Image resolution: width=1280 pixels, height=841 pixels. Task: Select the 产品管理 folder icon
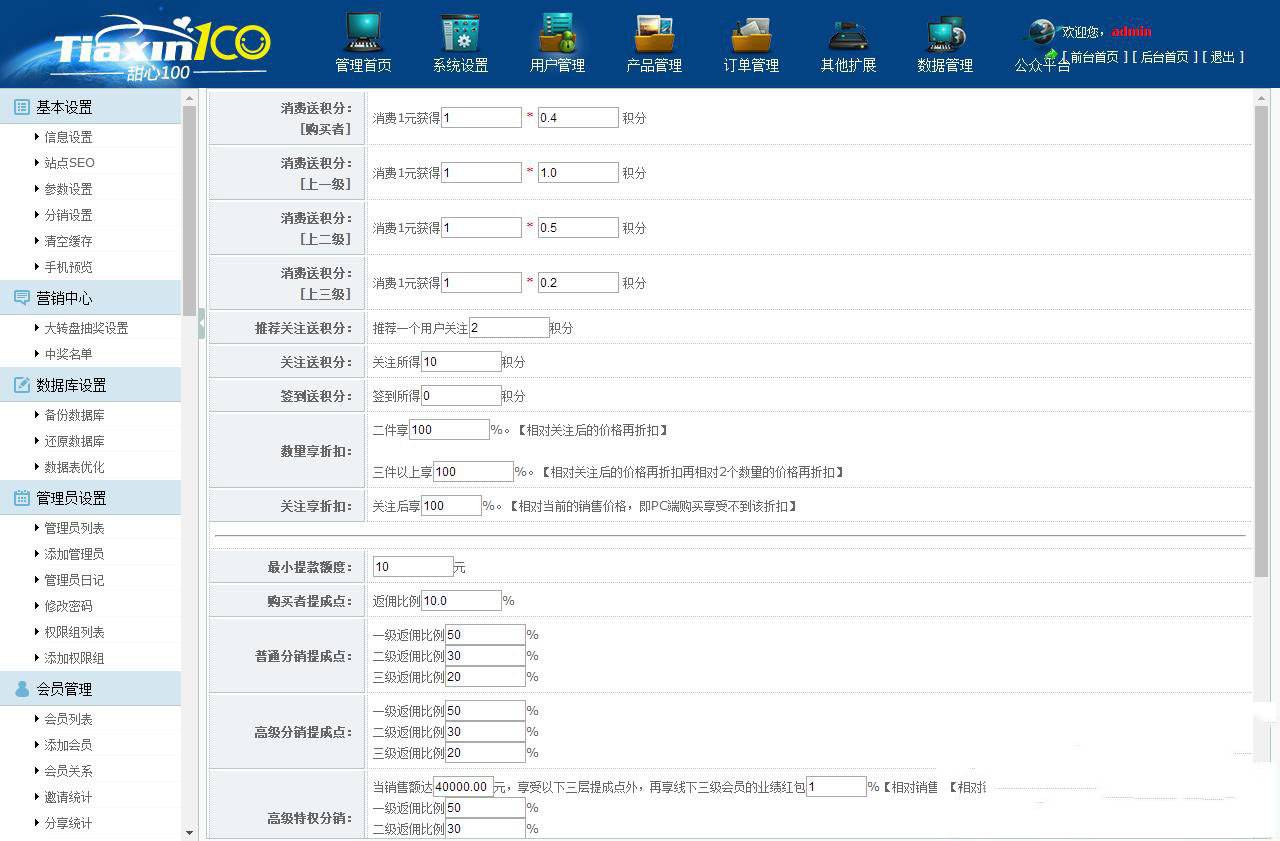pos(654,33)
